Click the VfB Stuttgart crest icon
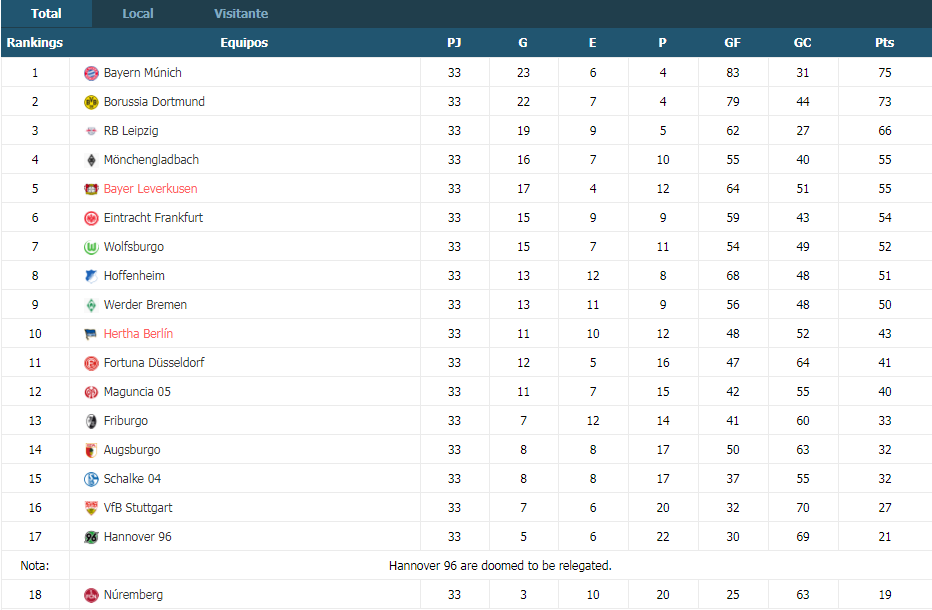 (91, 508)
